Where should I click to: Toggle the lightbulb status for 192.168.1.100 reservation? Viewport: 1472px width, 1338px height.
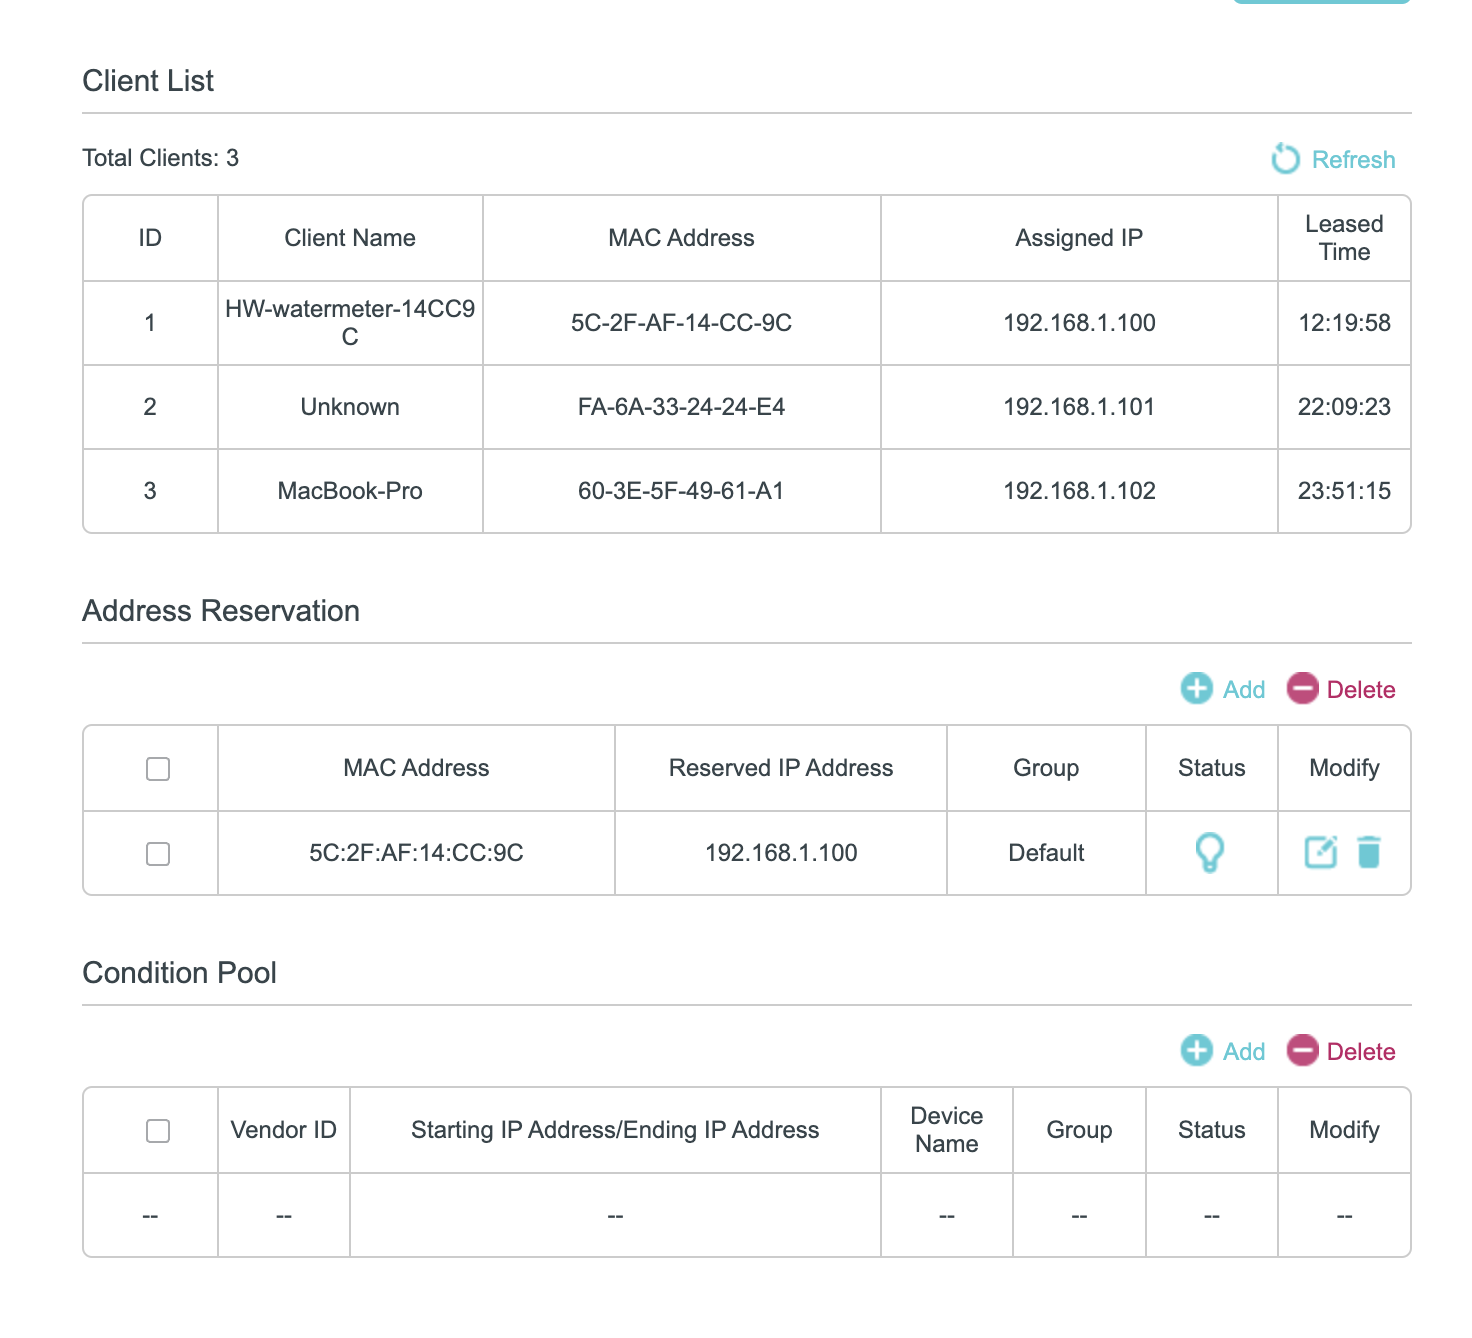coord(1210,853)
